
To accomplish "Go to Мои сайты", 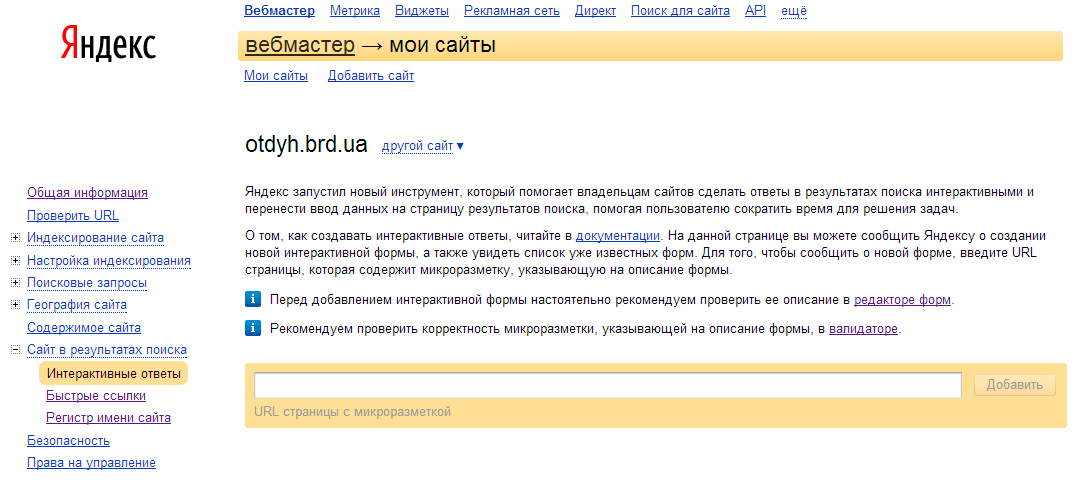I will pos(276,76).
